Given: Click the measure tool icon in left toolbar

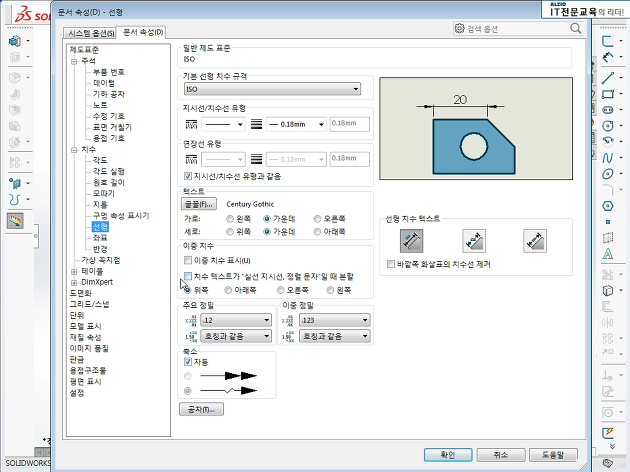Looking at the screenshot, I should pyautogui.click(x=15, y=221).
